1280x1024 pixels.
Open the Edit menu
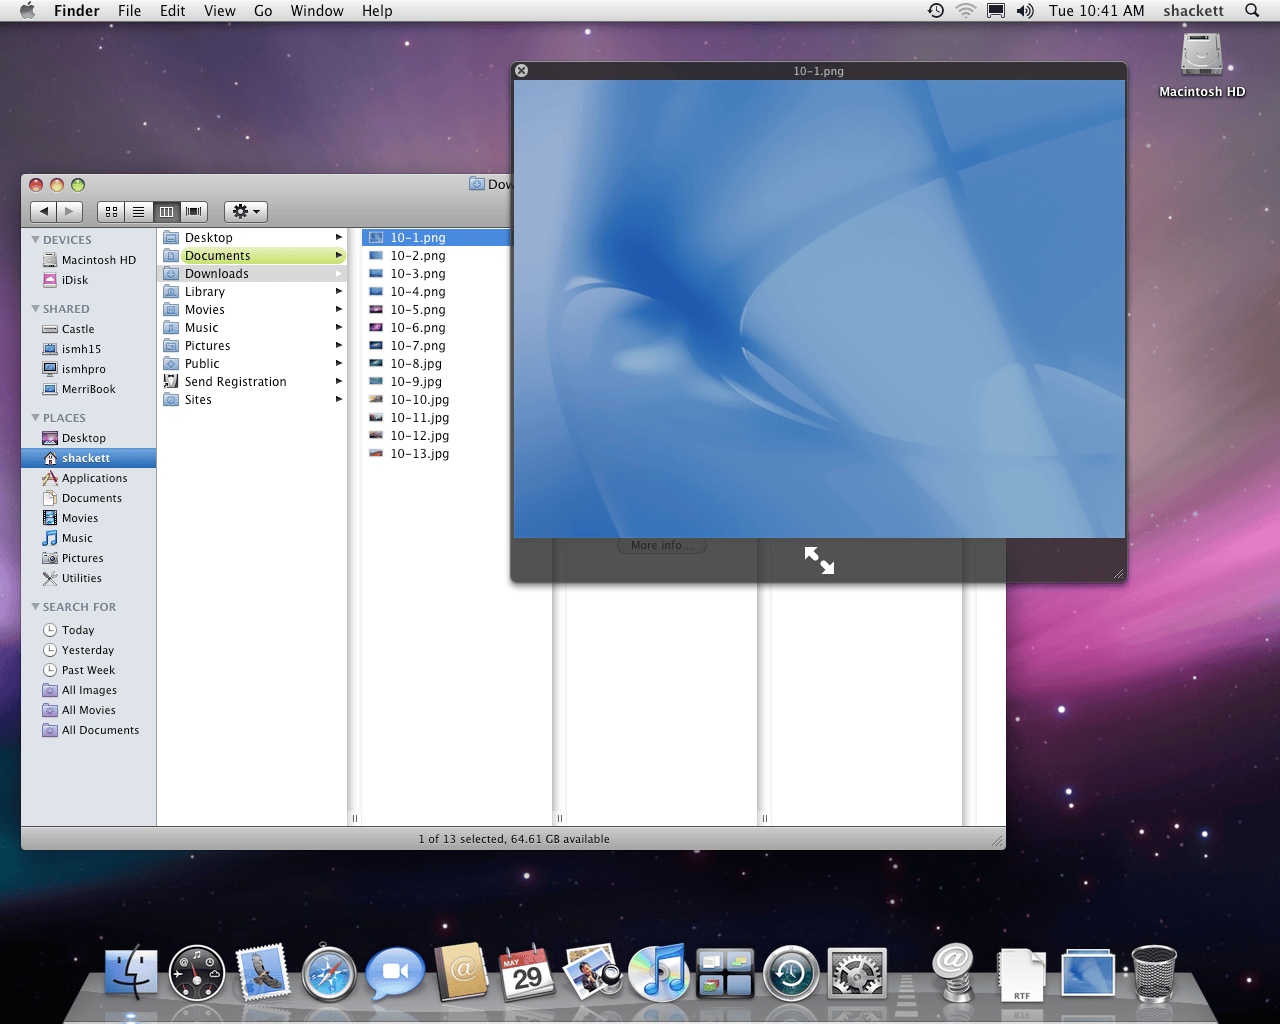pyautogui.click(x=173, y=11)
